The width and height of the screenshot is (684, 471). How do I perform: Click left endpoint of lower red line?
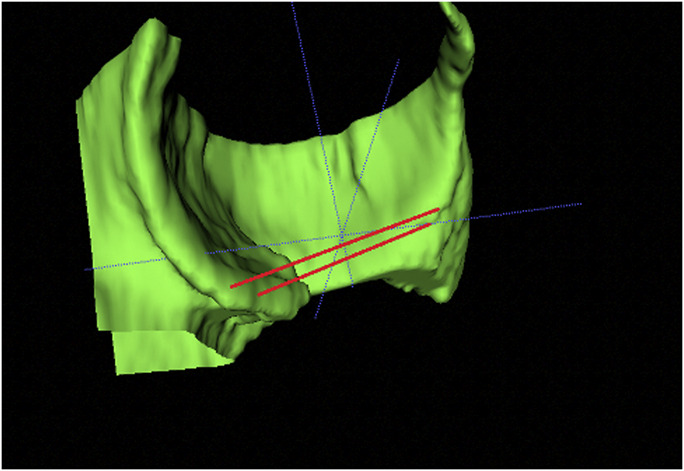[x=260, y=295]
